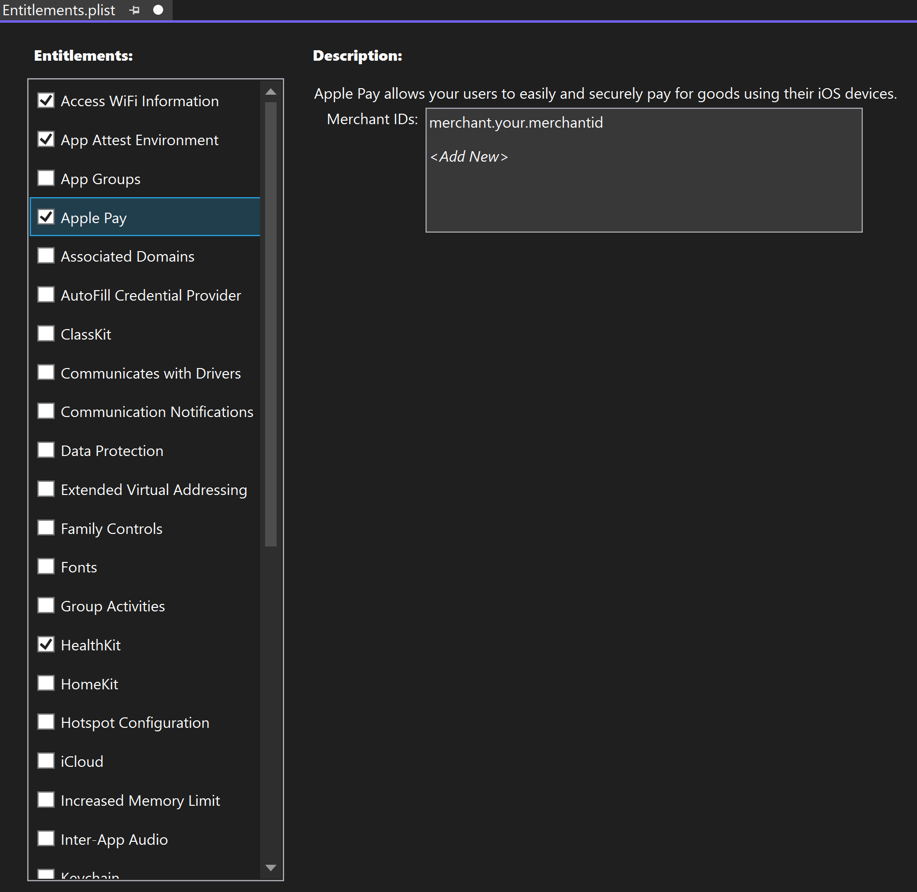The height and width of the screenshot is (892, 917).
Task: Select the Family Controls list row
Action: click(x=111, y=529)
